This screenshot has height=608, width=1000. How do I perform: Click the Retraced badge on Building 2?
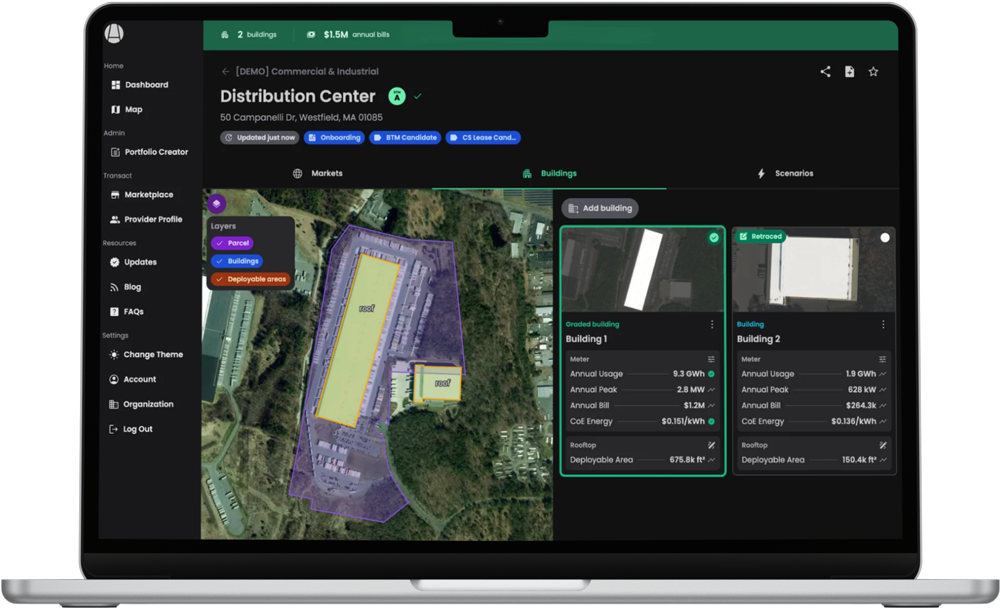(760, 237)
